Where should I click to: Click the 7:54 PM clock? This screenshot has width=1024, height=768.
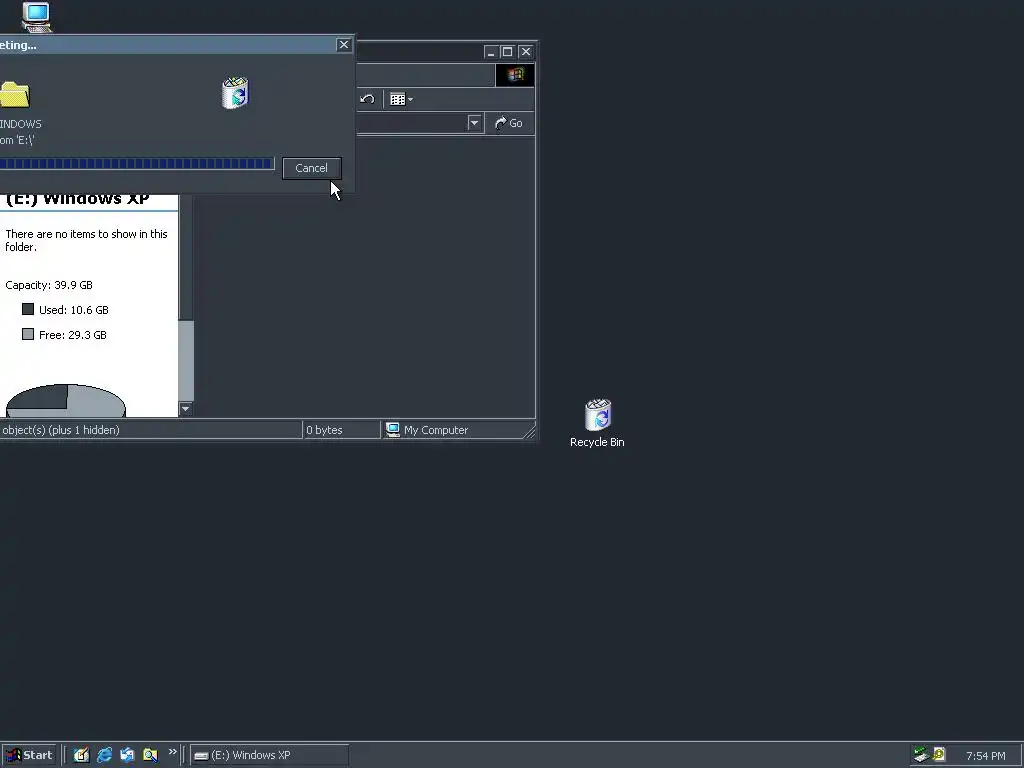pyautogui.click(x=985, y=756)
